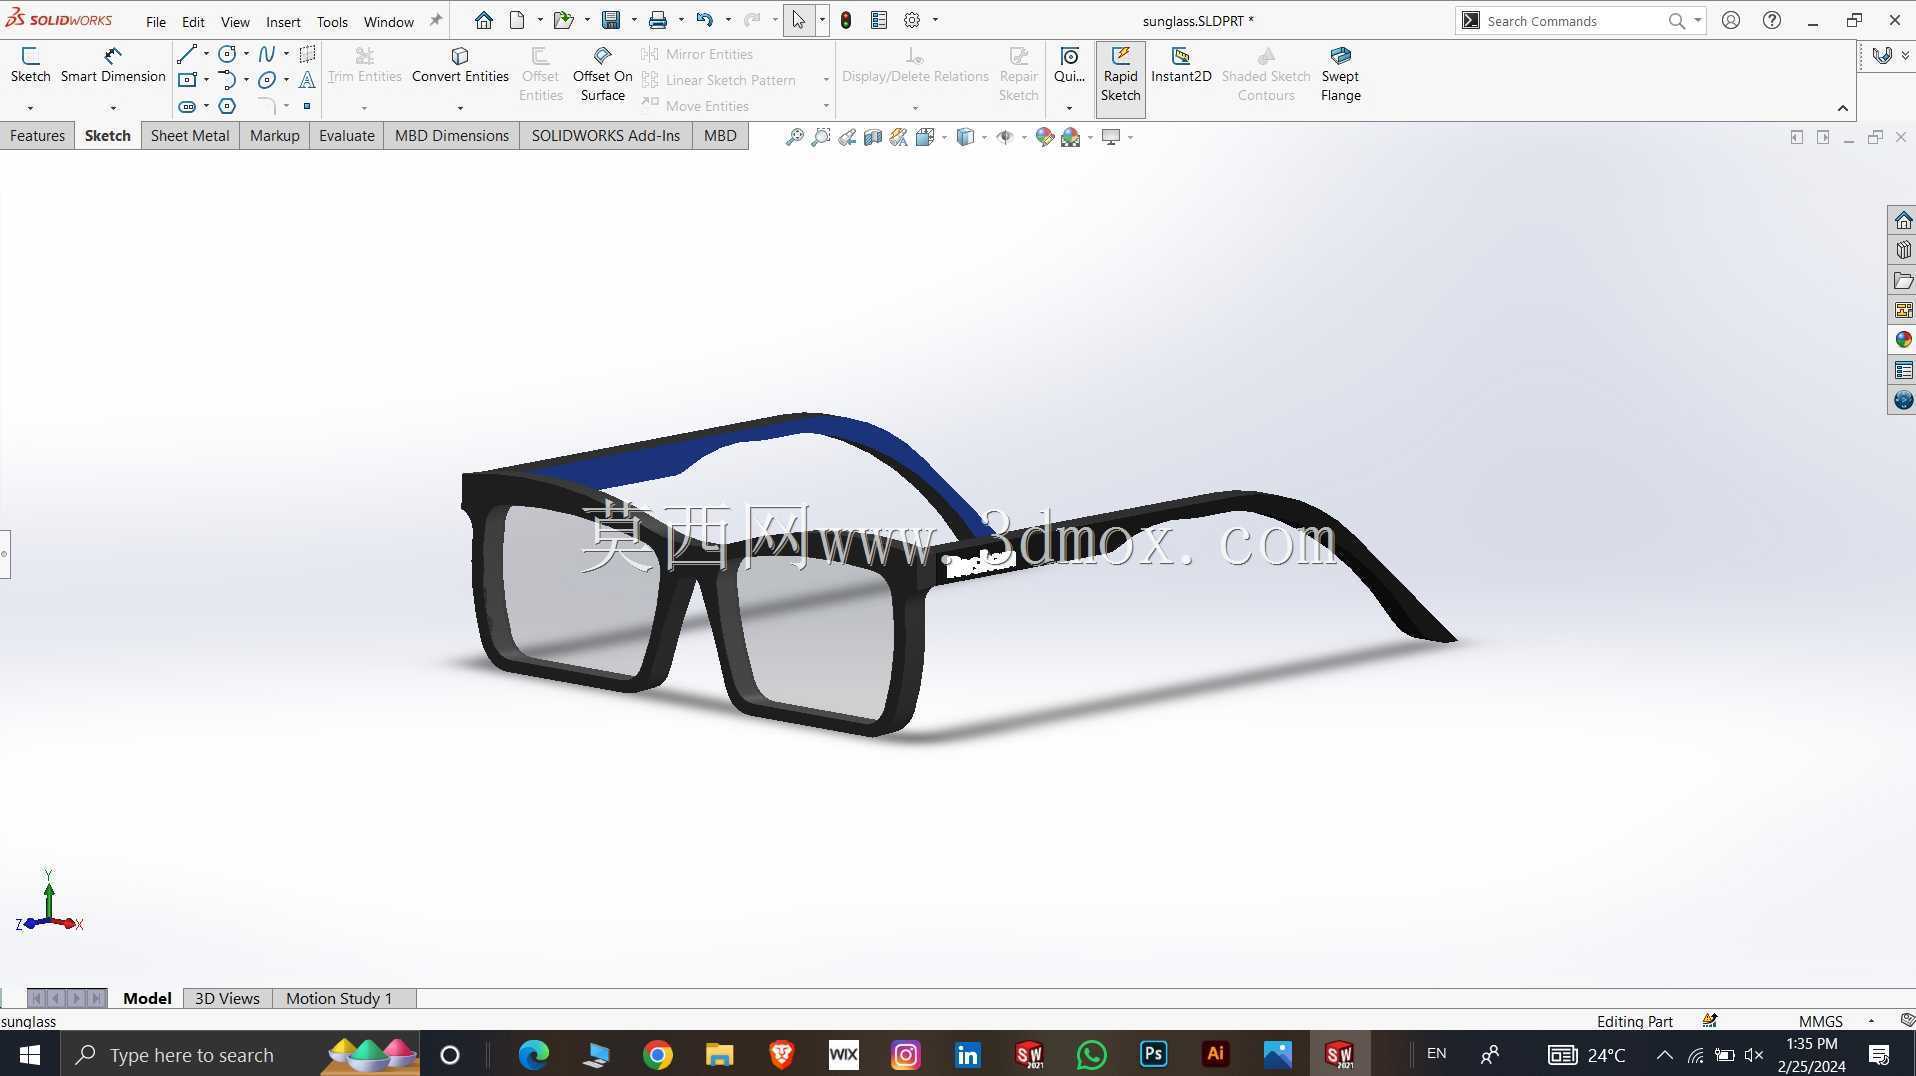Switch to the Evaluate tab

point(347,136)
